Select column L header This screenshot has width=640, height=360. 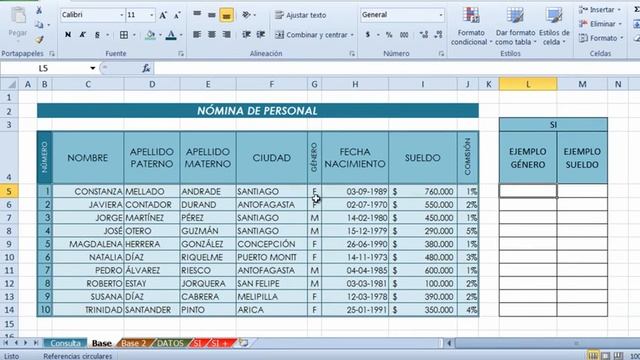[528, 84]
